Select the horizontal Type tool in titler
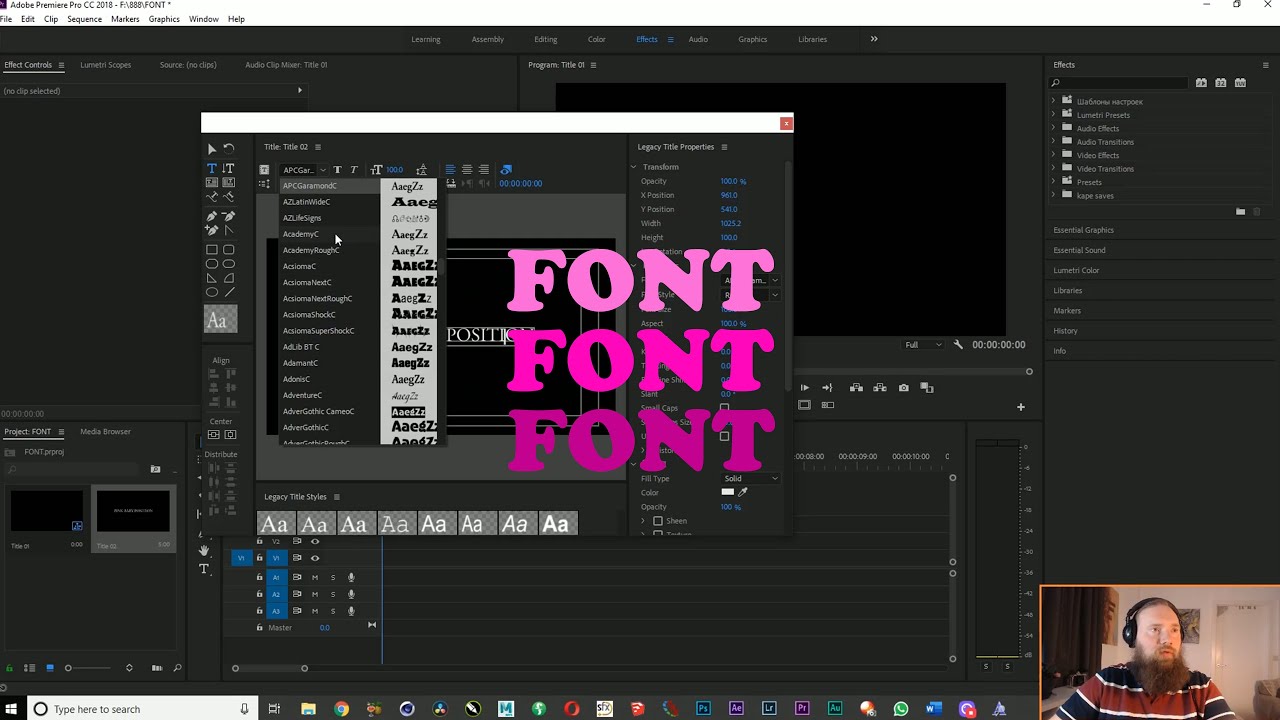1280x720 pixels. pos(212,169)
